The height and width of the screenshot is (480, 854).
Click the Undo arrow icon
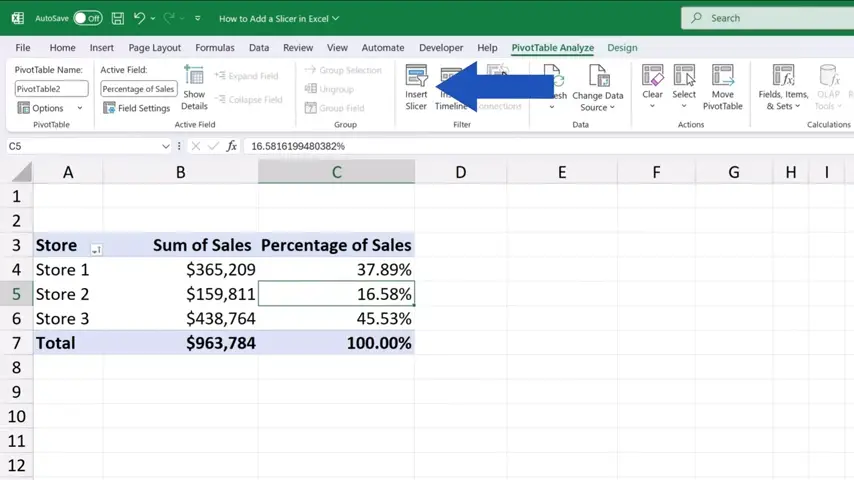coord(140,18)
